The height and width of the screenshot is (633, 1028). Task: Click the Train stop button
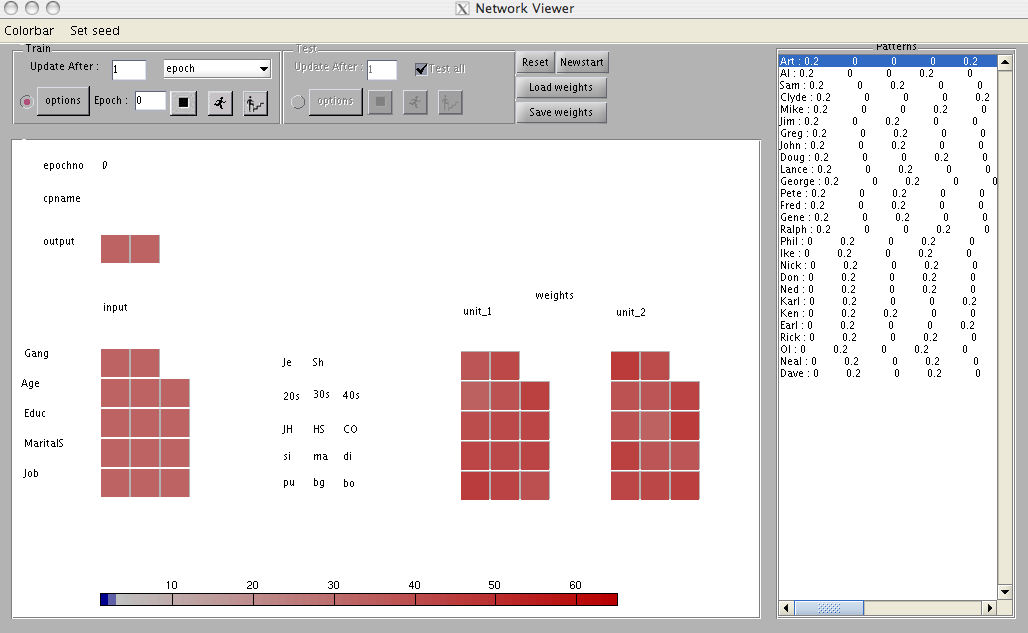pyautogui.click(x=183, y=102)
